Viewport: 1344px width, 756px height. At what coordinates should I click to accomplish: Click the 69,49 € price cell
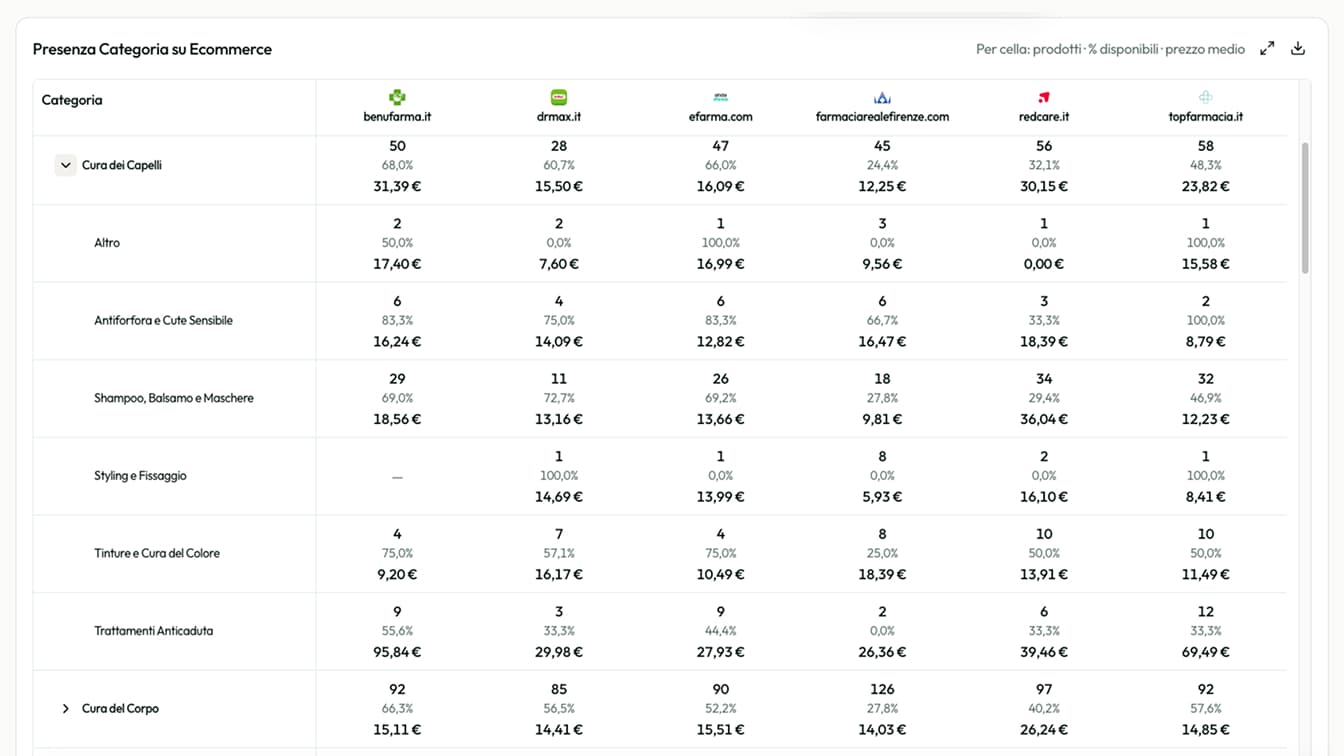pyautogui.click(x=1205, y=652)
